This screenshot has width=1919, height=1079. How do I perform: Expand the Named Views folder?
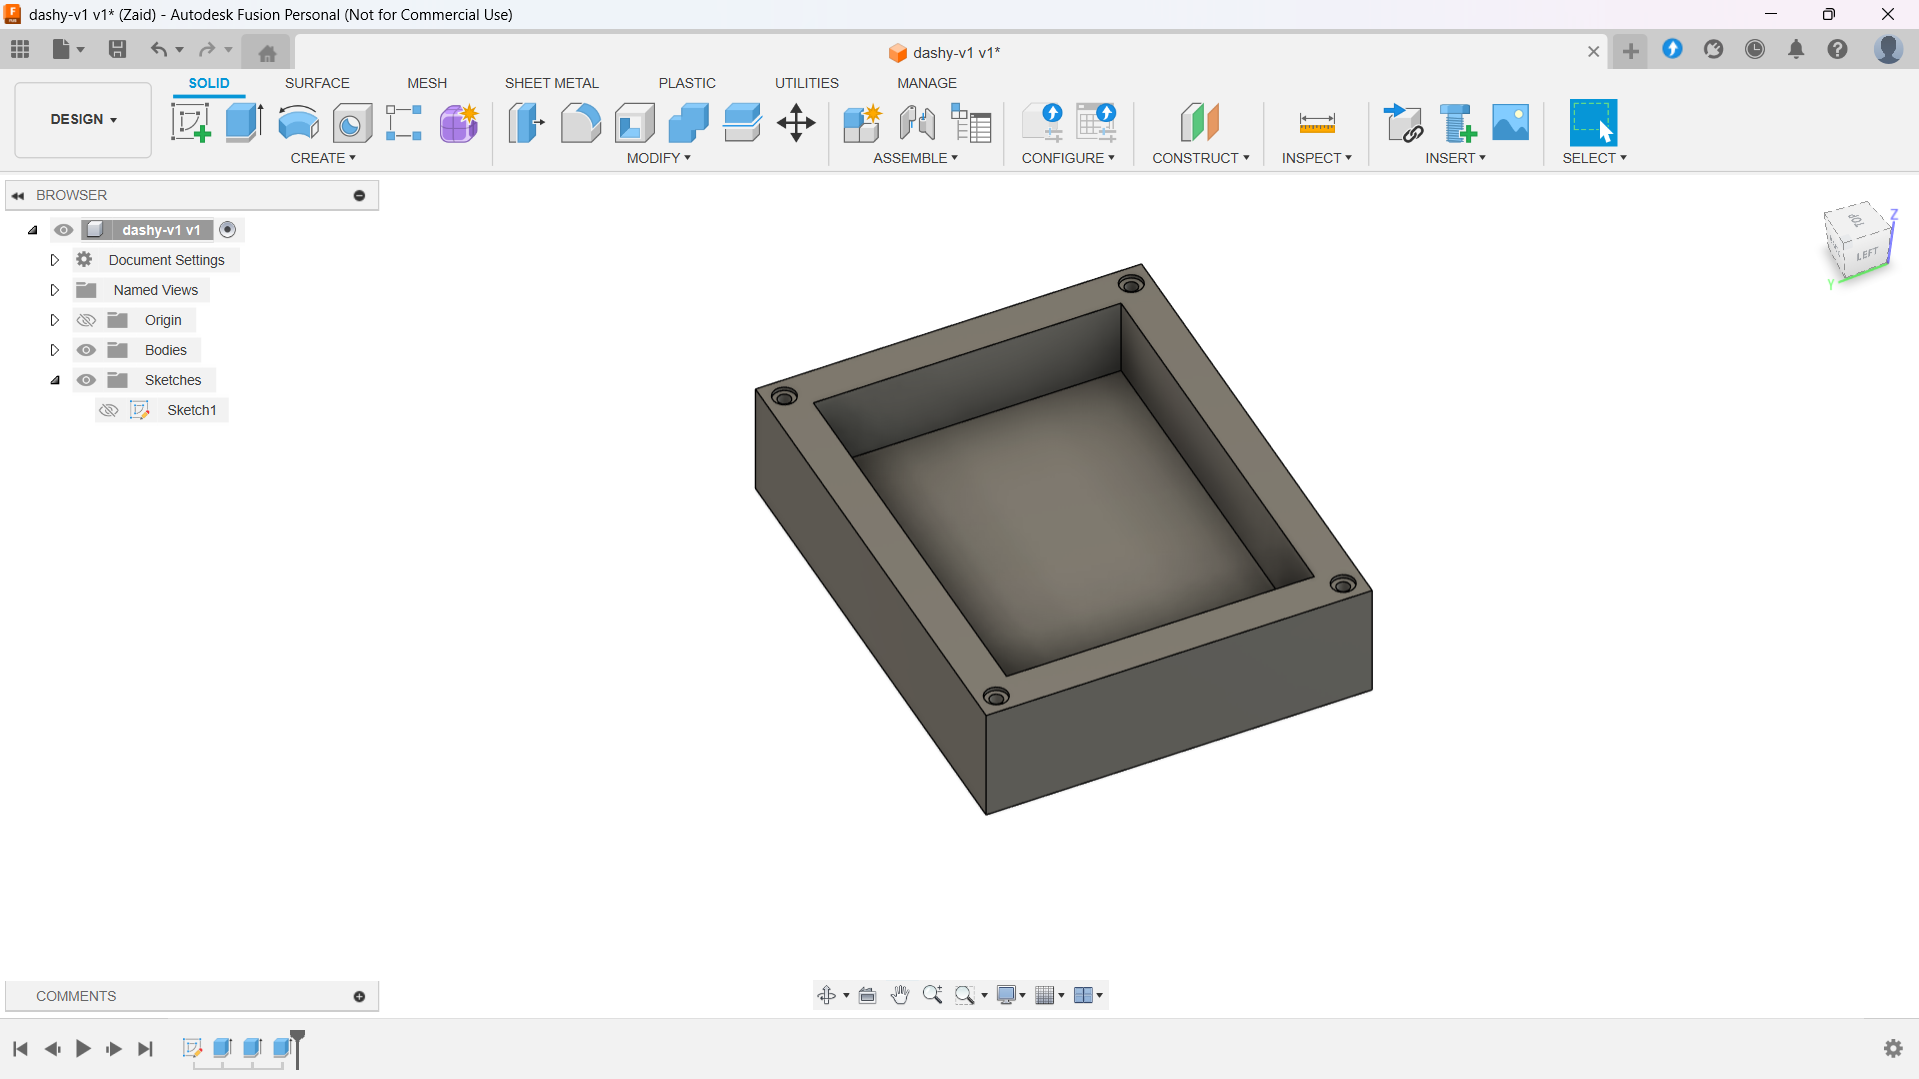click(55, 290)
